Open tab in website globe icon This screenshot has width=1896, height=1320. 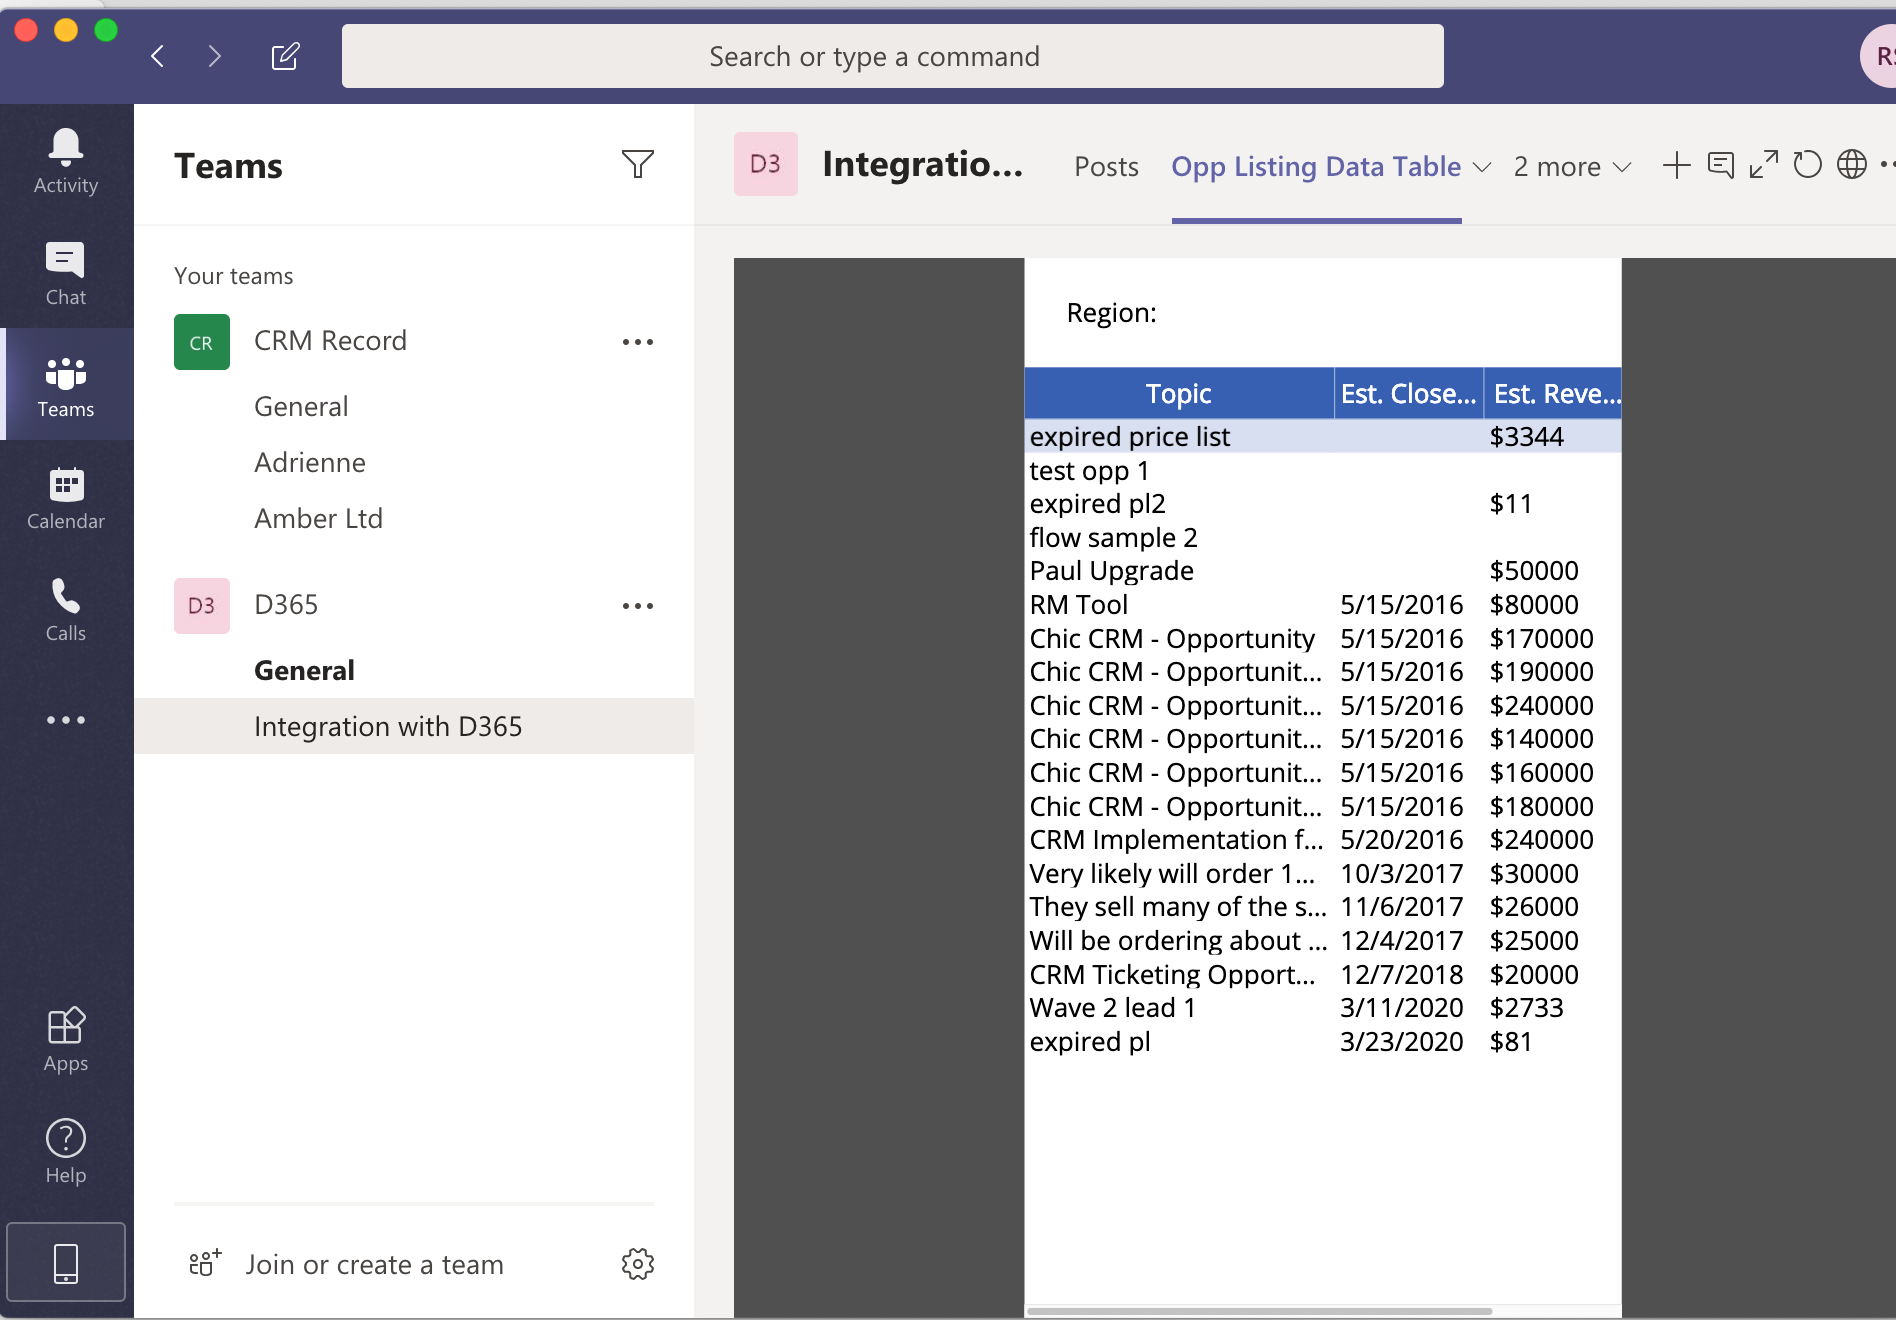[1852, 165]
